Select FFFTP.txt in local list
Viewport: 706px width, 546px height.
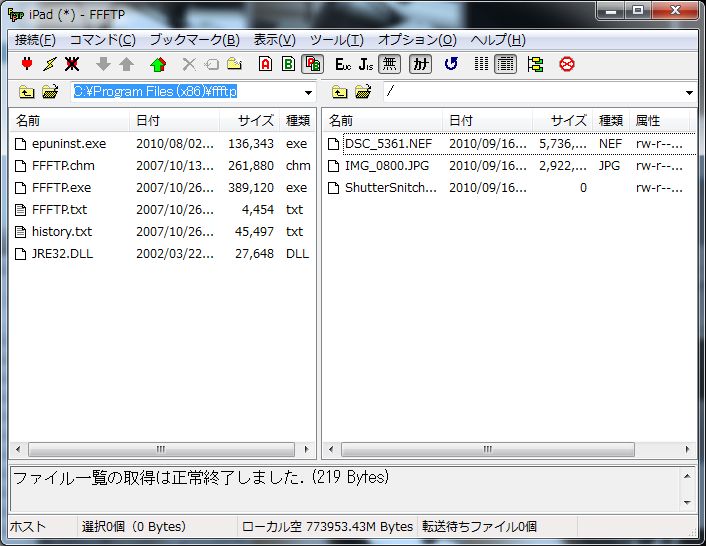pos(59,210)
